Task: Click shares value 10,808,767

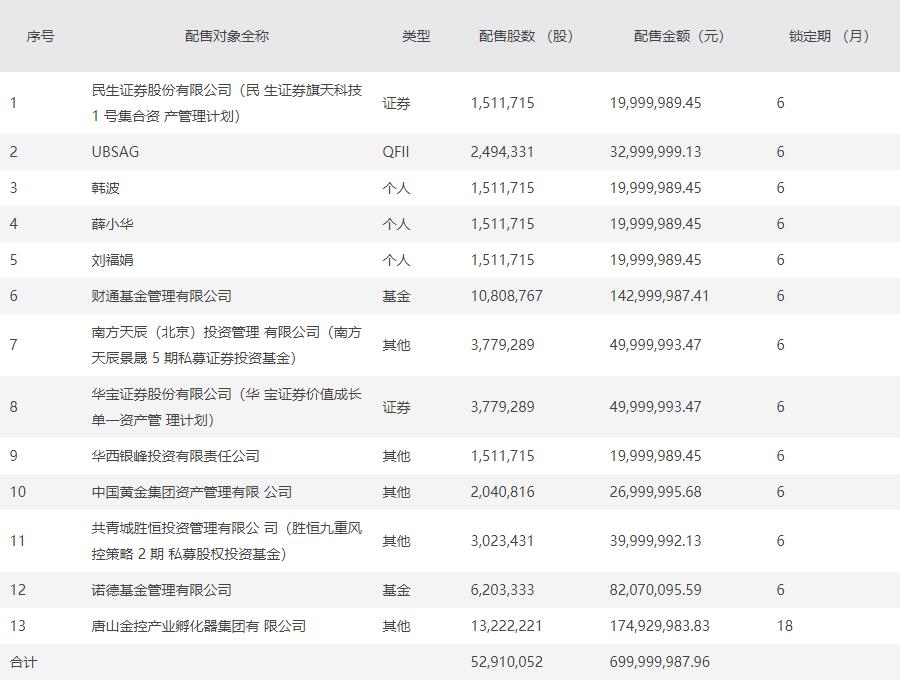Action: pyautogui.click(x=506, y=296)
